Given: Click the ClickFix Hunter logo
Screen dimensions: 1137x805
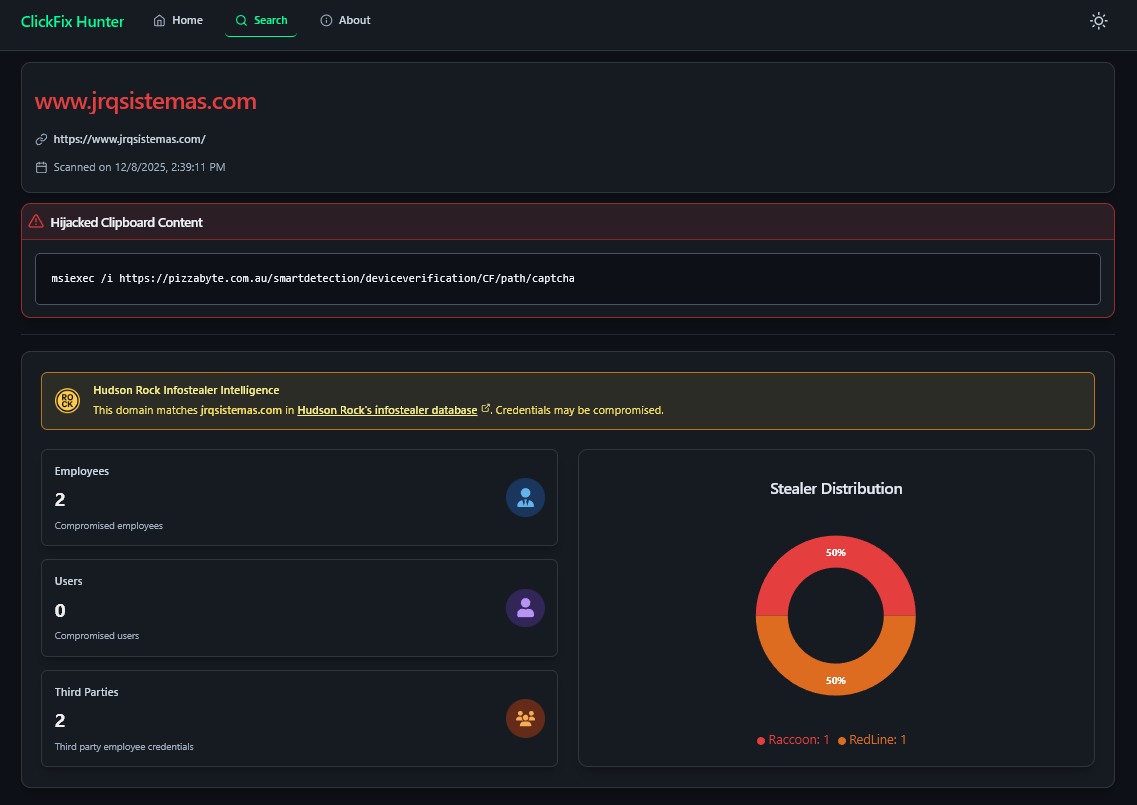Looking at the screenshot, I should point(72,21).
